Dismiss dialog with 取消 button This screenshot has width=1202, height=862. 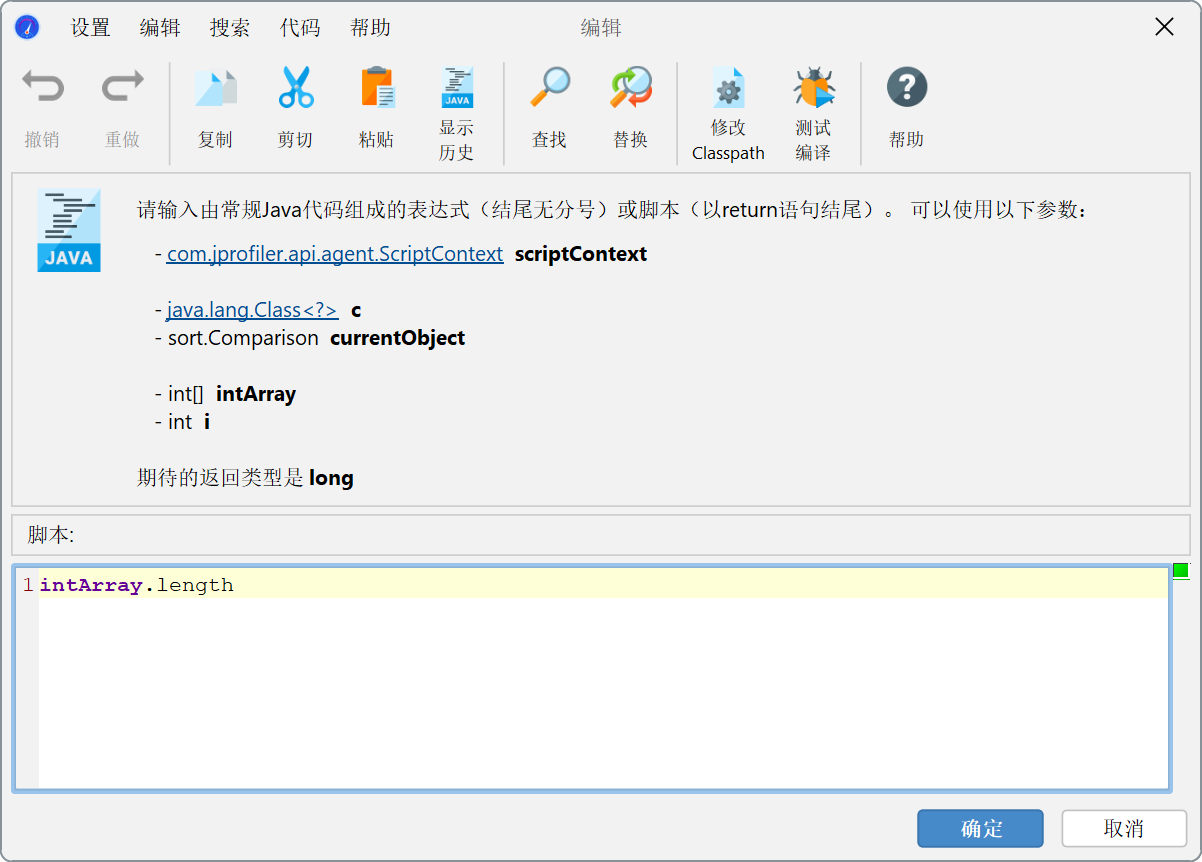(x=1124, y=829)
